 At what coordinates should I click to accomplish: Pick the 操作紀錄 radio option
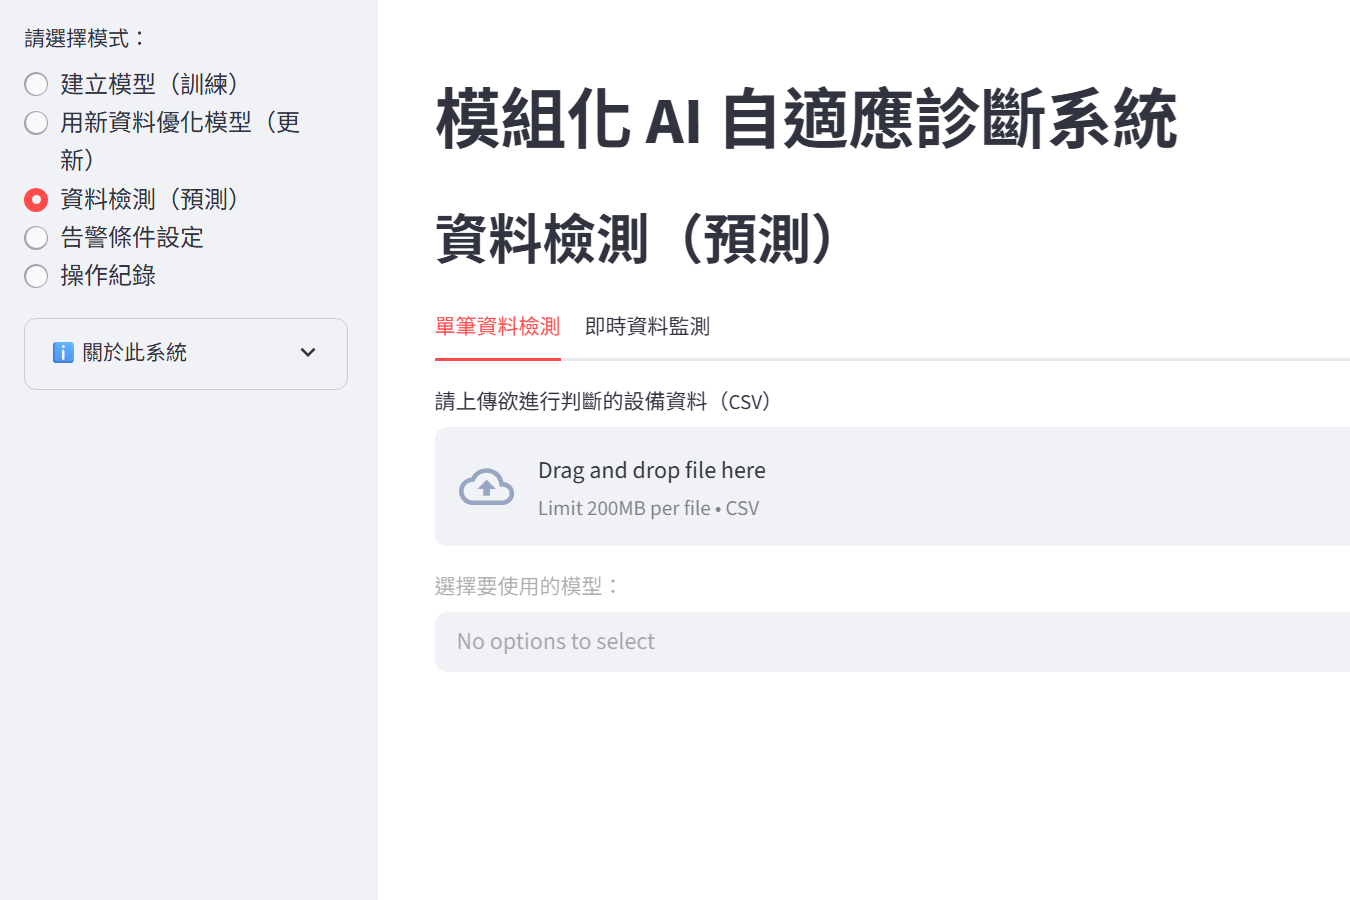36,276
